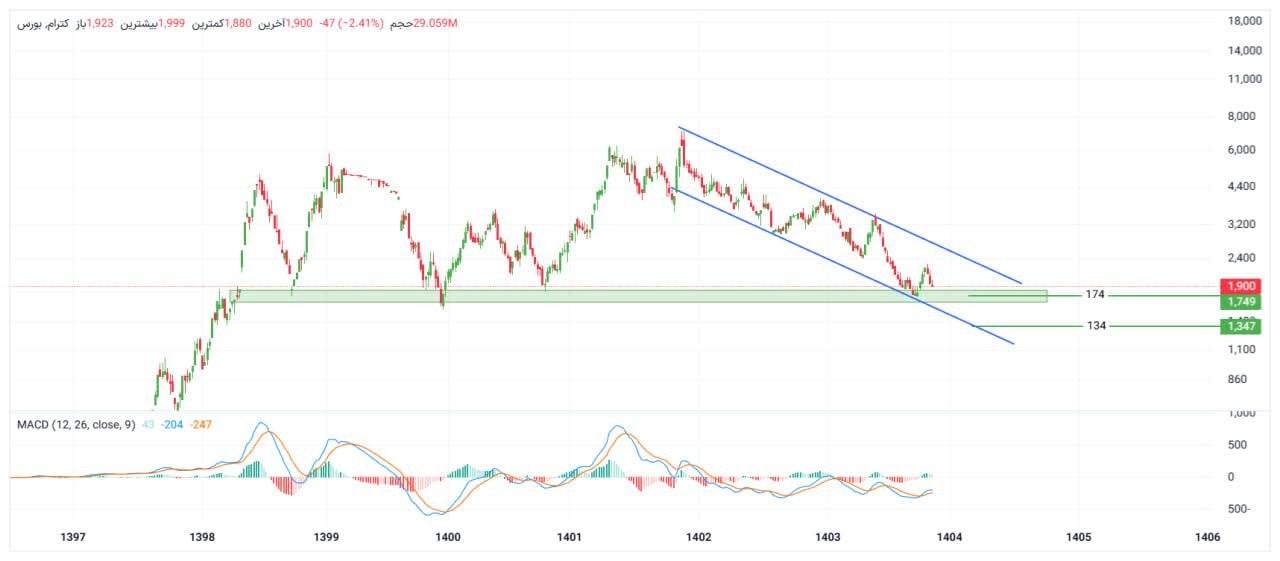1280x561 pixels.
Task: Select the horizontal line labeled 174
Action: 1160,295
